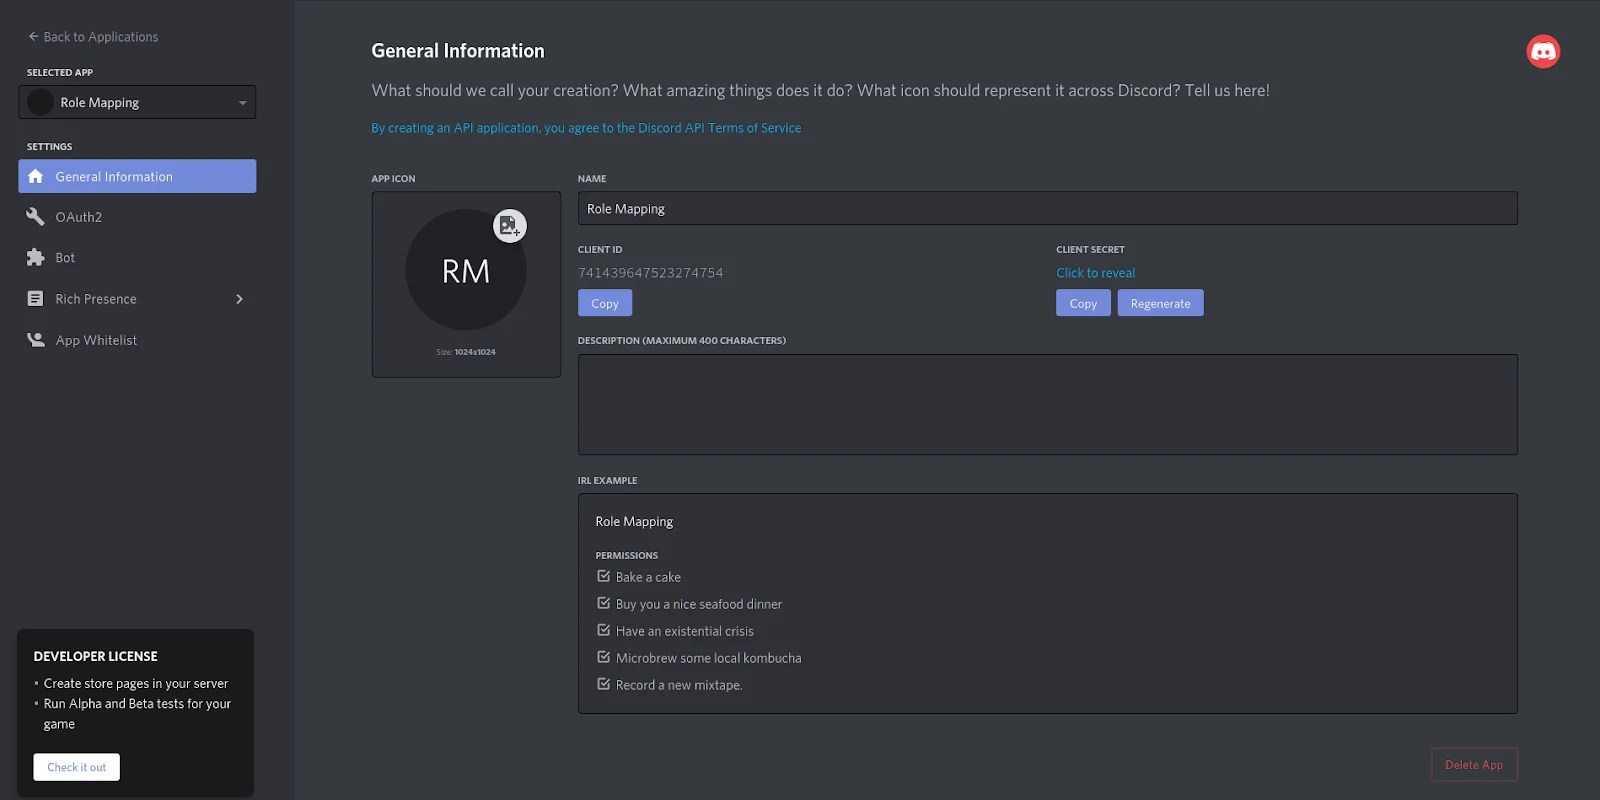Click the OAuth2 wrench icon
Screen dimensions: 1600x800
click(36, 217)
